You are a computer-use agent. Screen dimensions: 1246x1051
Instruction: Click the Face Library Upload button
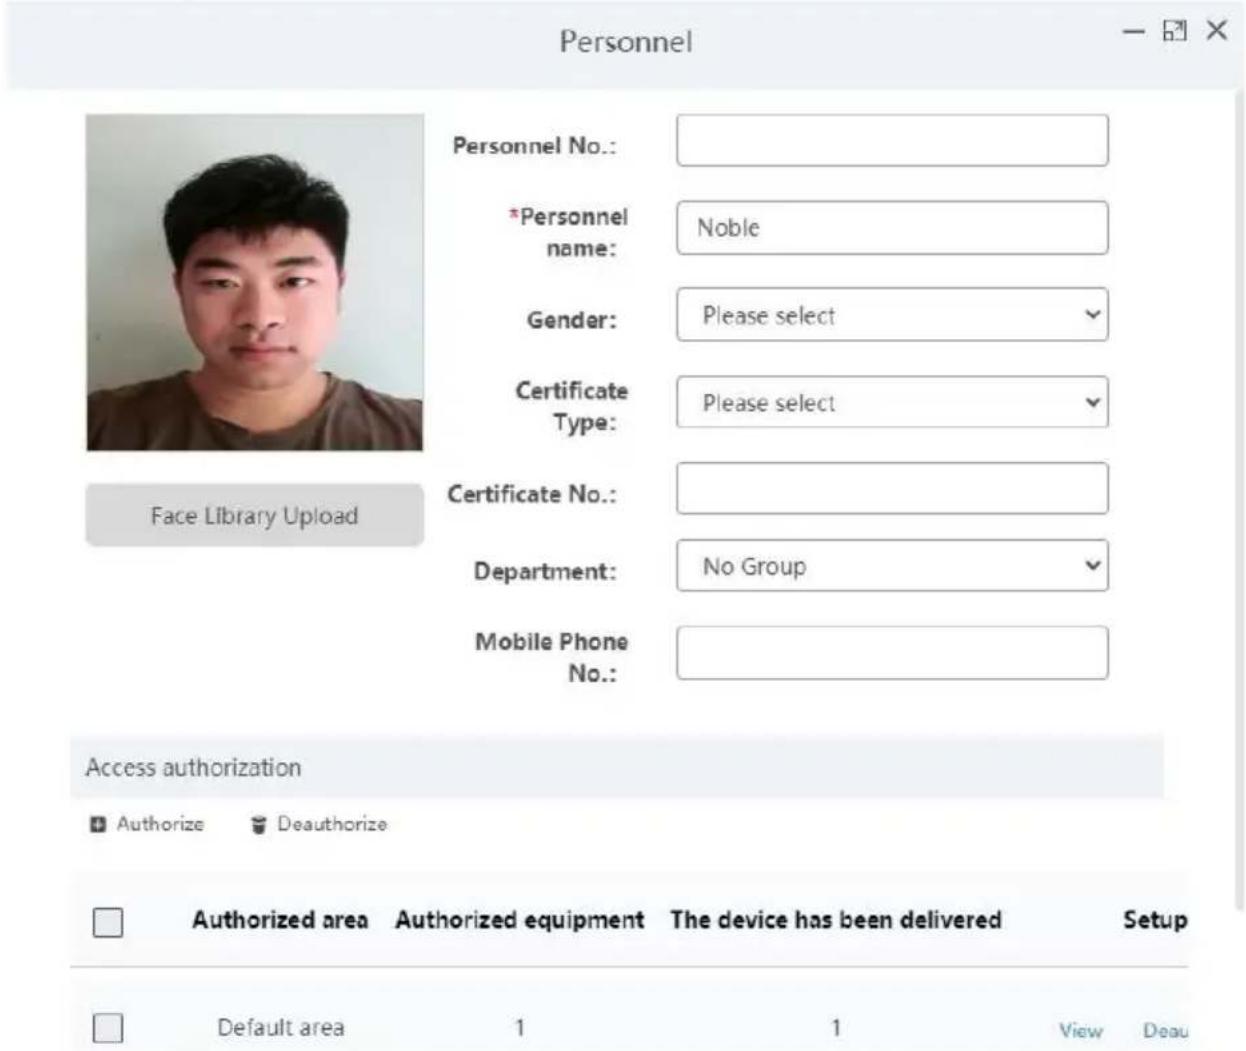coord(254,515)
